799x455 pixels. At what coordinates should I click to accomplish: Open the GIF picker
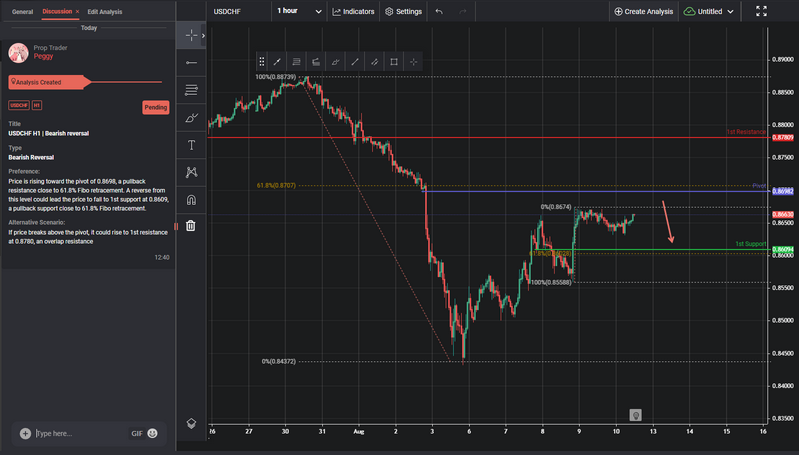tap(137, 434)
